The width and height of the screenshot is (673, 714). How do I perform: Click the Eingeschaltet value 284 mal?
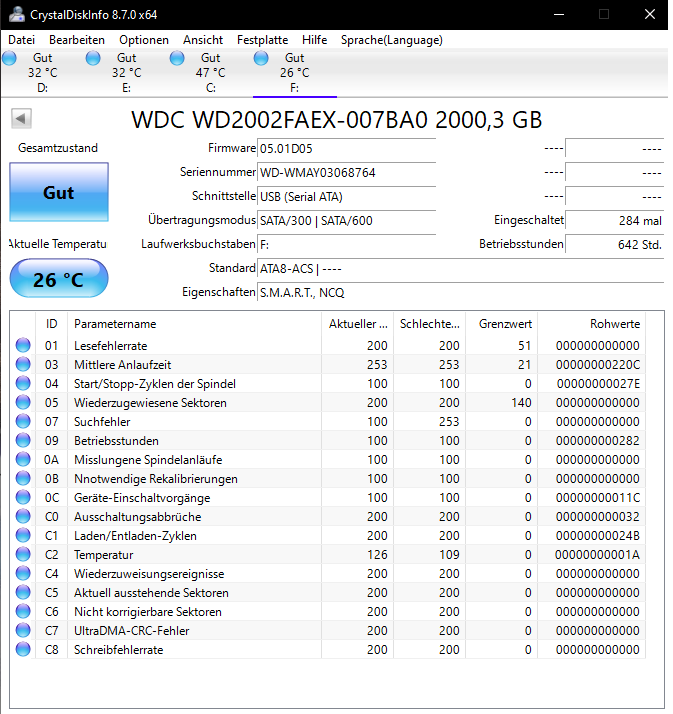[614, 221]
